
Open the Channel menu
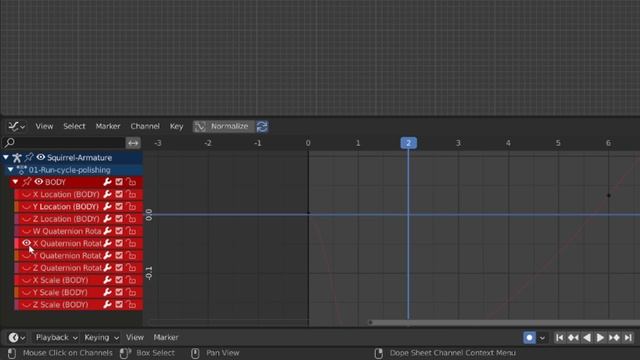tap(145, 127)
